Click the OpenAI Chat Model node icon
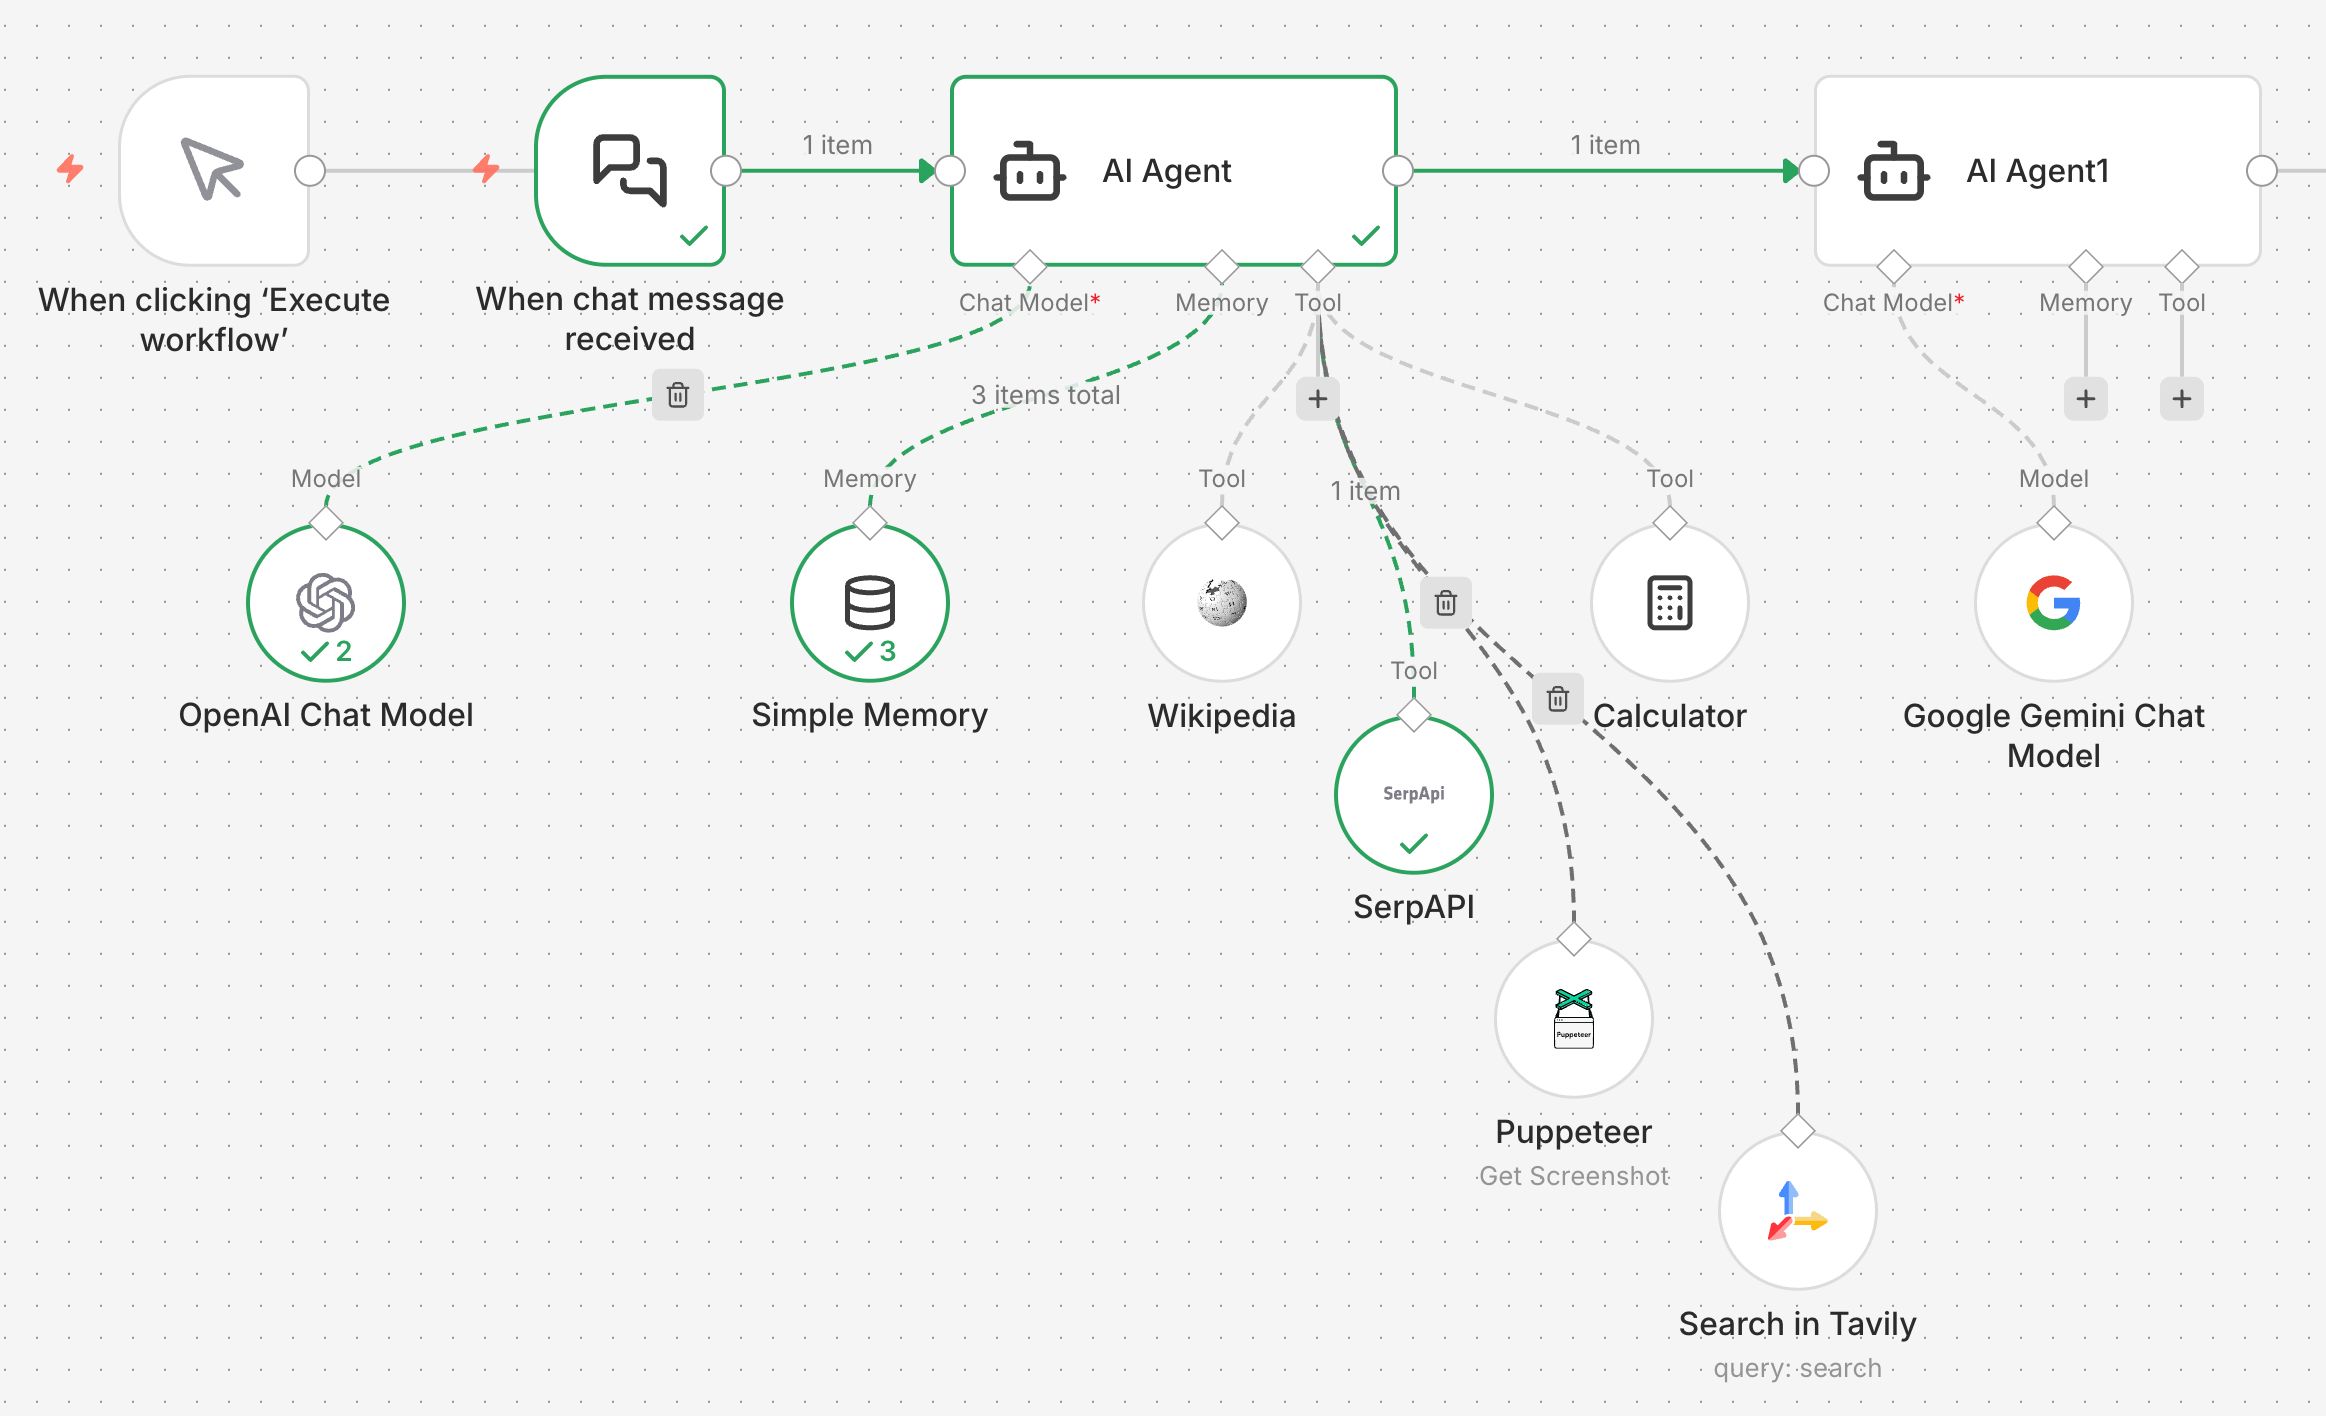 coord(325,602)
